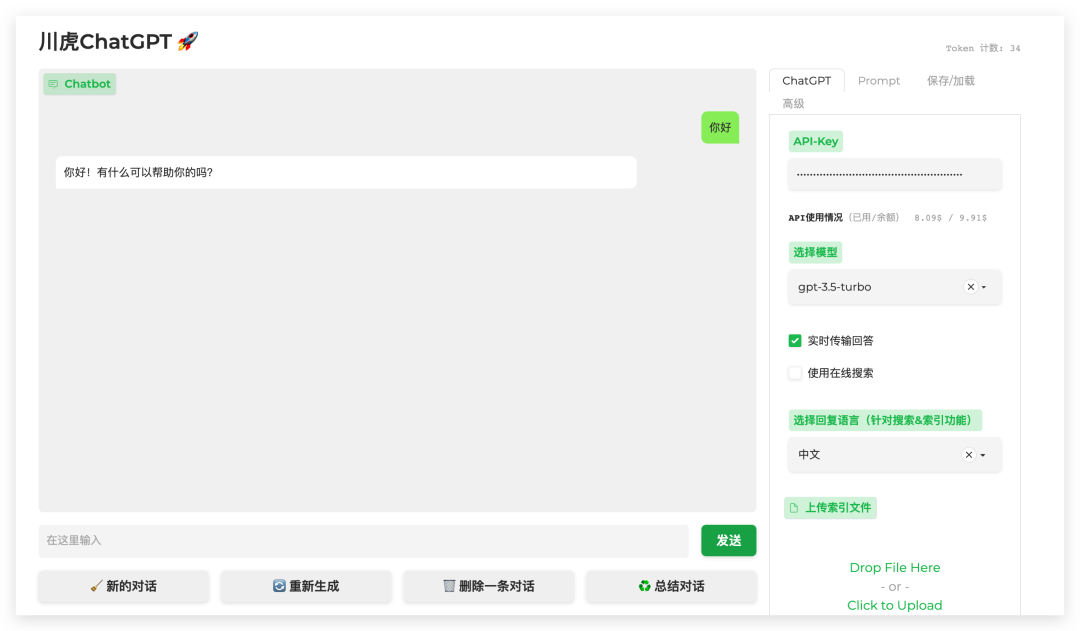The image size is (1080, 631).
Task: Click the Click to Upload link
Action: [x=894, y=605]
